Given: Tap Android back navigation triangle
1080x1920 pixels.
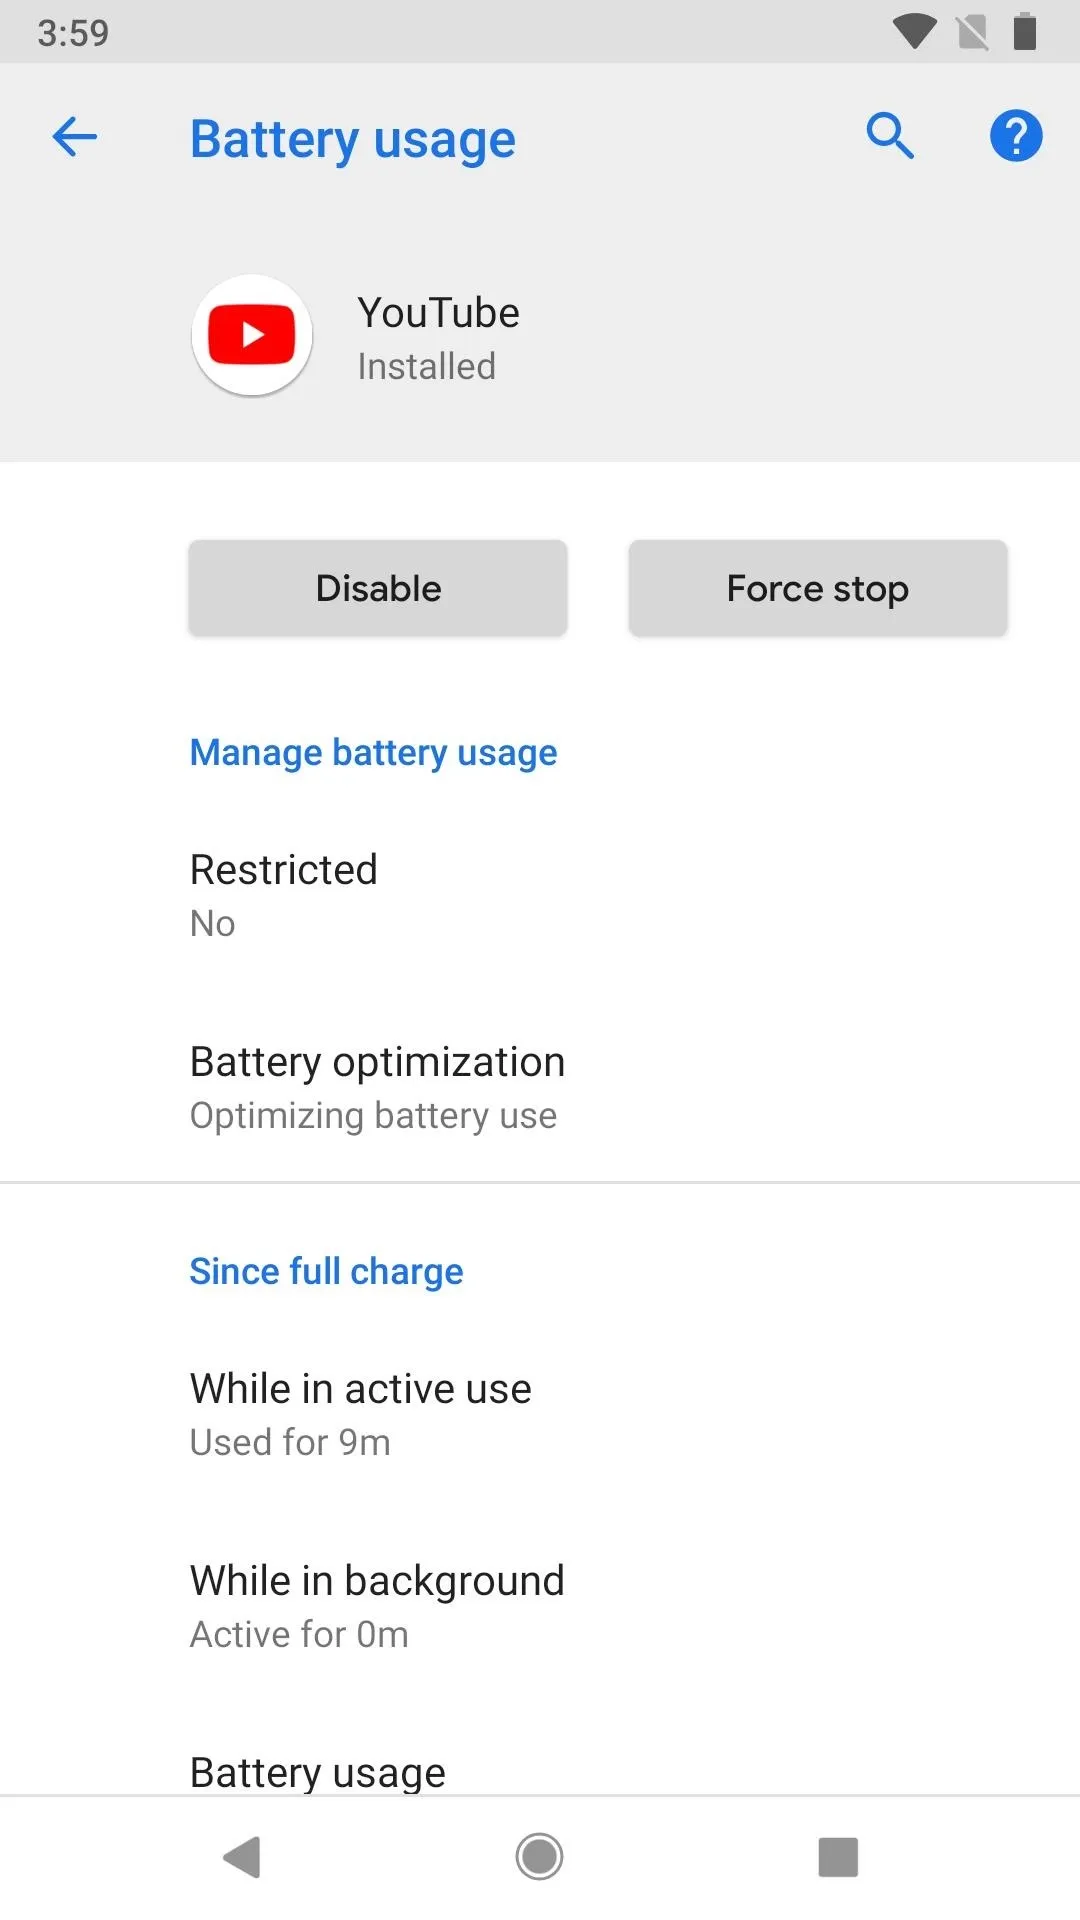Looking at the screenshot, I should [x=241, y=1857].
